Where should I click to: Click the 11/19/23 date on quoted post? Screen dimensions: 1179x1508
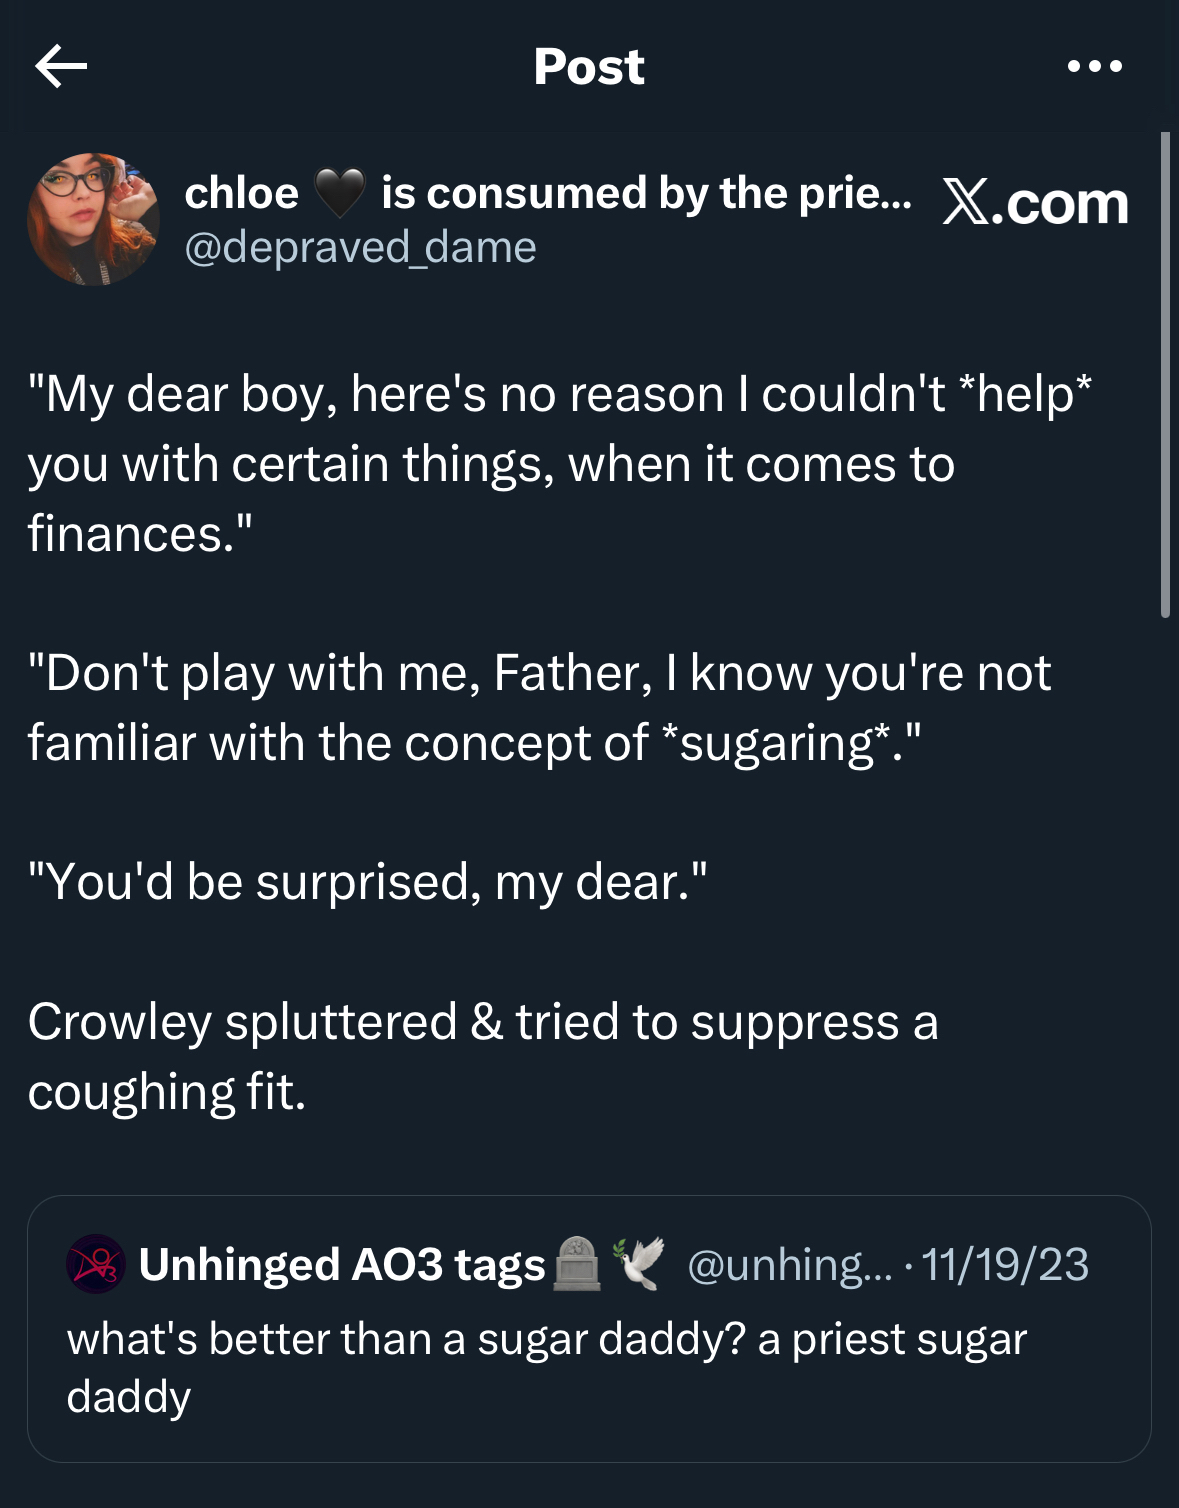tap(1004, 1264)
